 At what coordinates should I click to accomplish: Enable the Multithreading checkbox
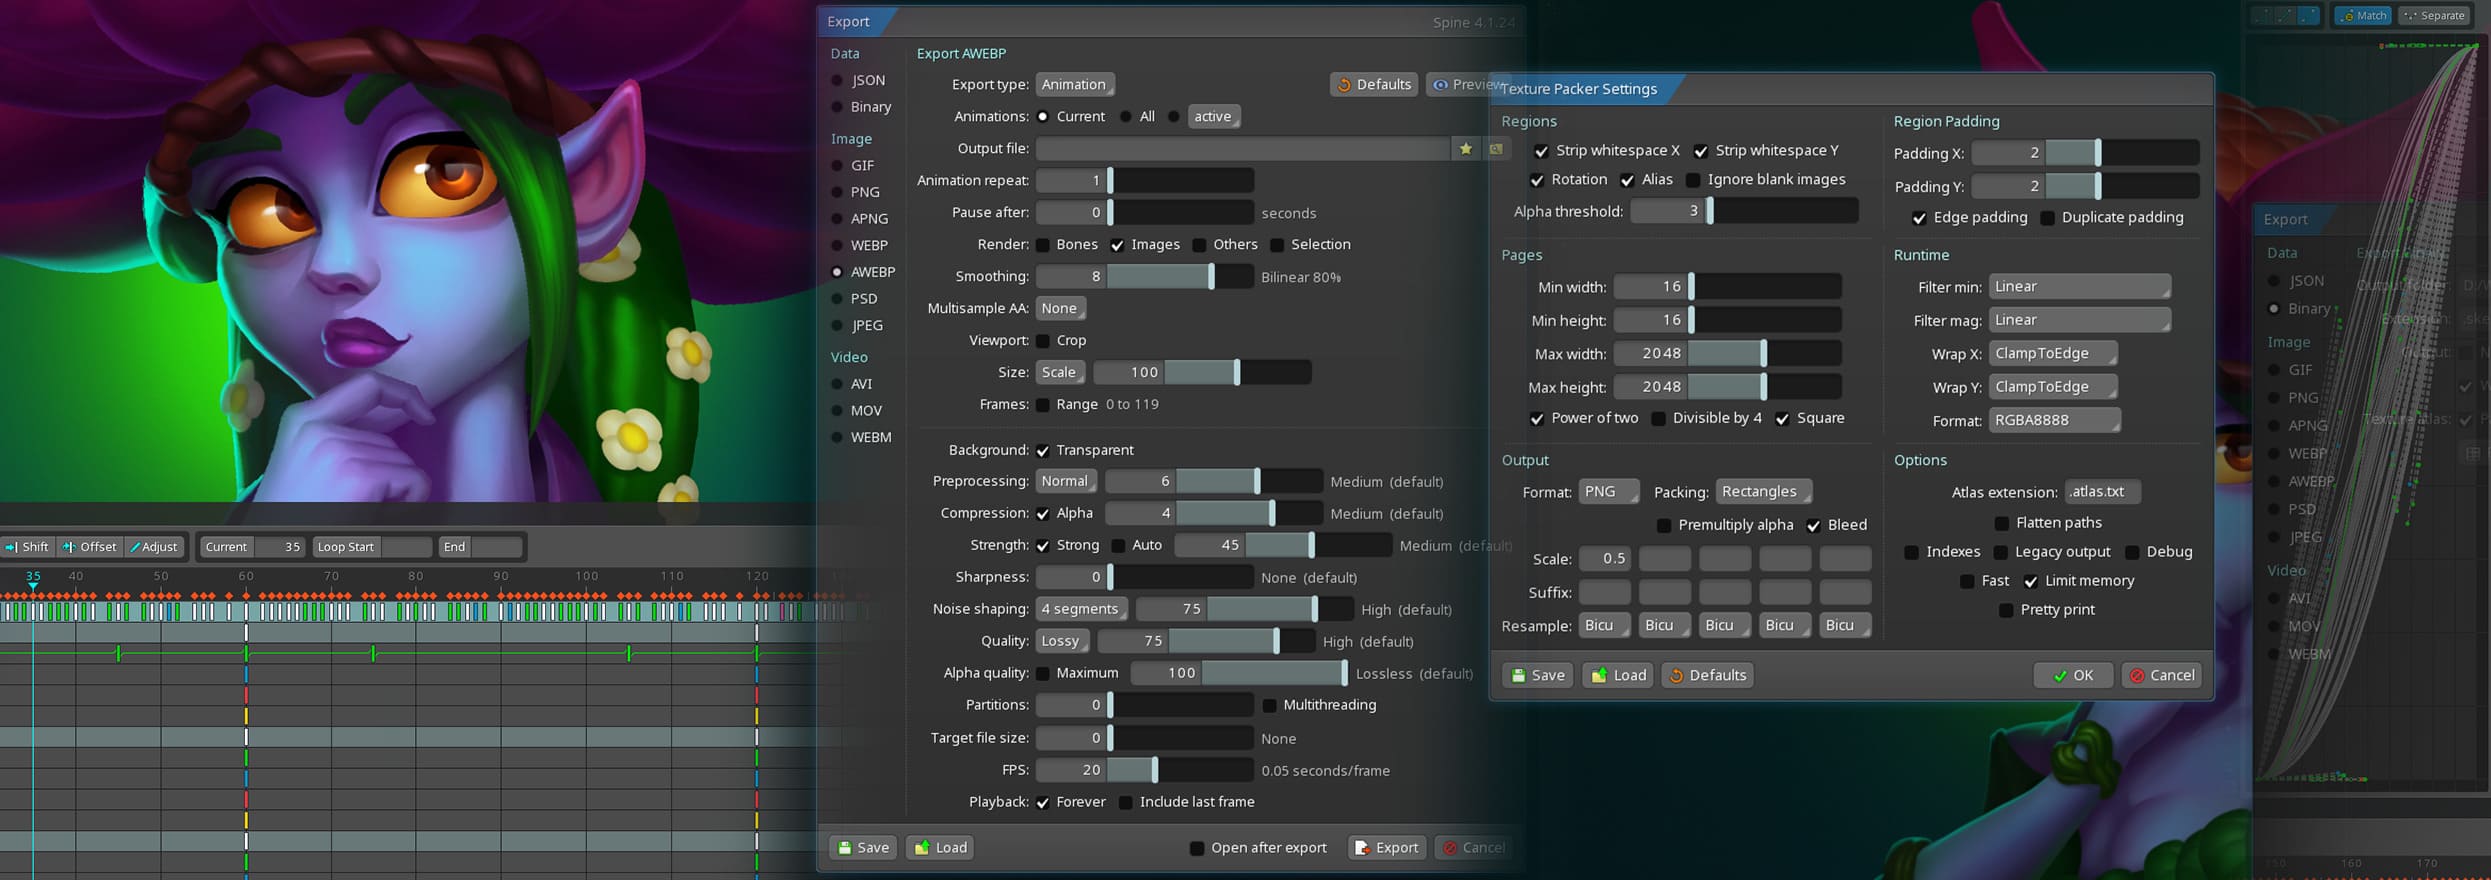pyautogui.click(x=1269, y=706)
